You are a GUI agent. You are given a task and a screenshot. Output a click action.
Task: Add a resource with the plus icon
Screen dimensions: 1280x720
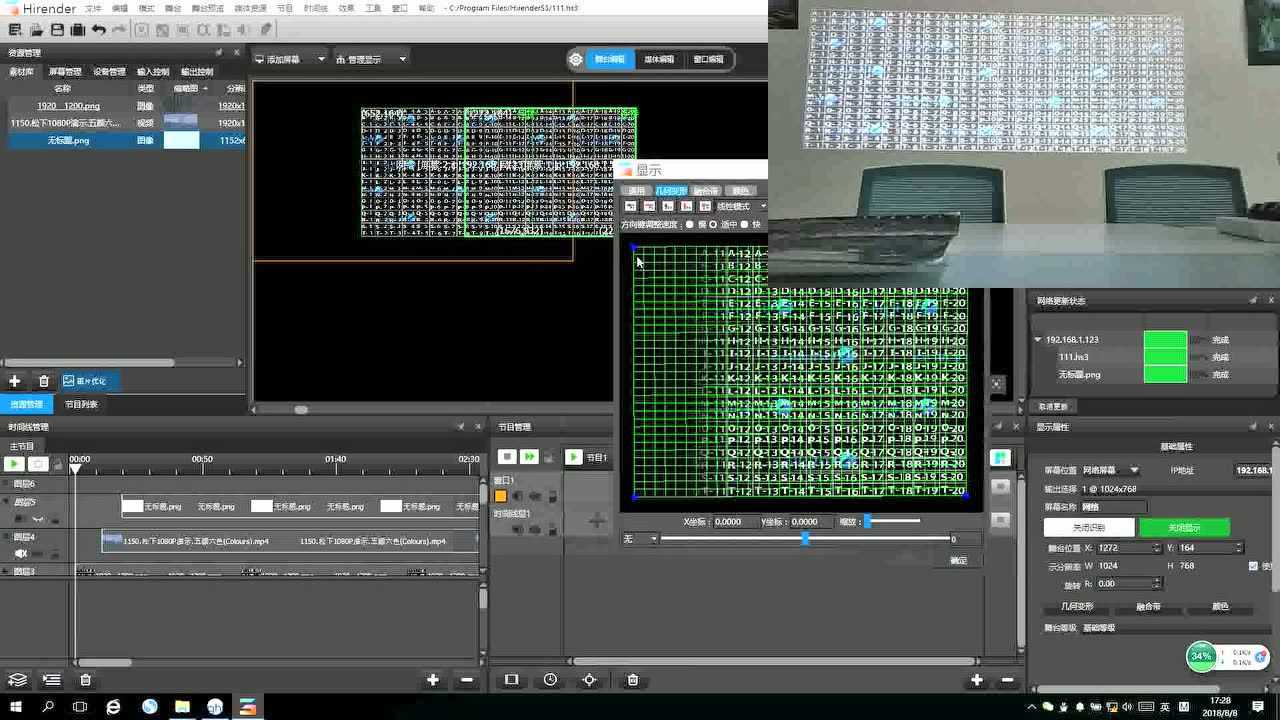(x=15, y=381)
